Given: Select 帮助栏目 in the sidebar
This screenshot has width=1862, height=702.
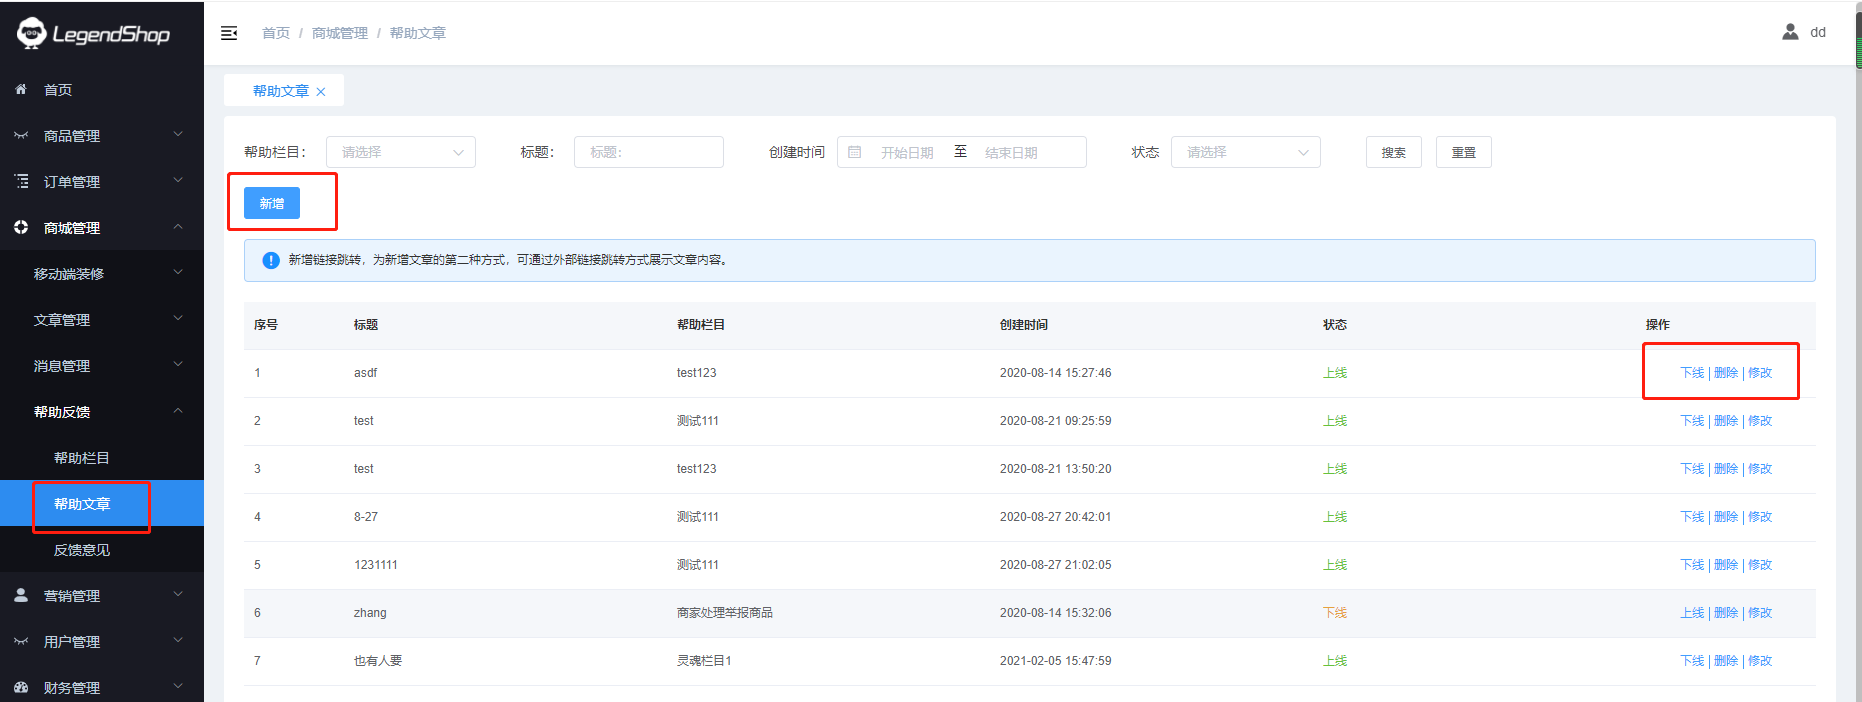Looking at the screenshot, I should [82, 457].
